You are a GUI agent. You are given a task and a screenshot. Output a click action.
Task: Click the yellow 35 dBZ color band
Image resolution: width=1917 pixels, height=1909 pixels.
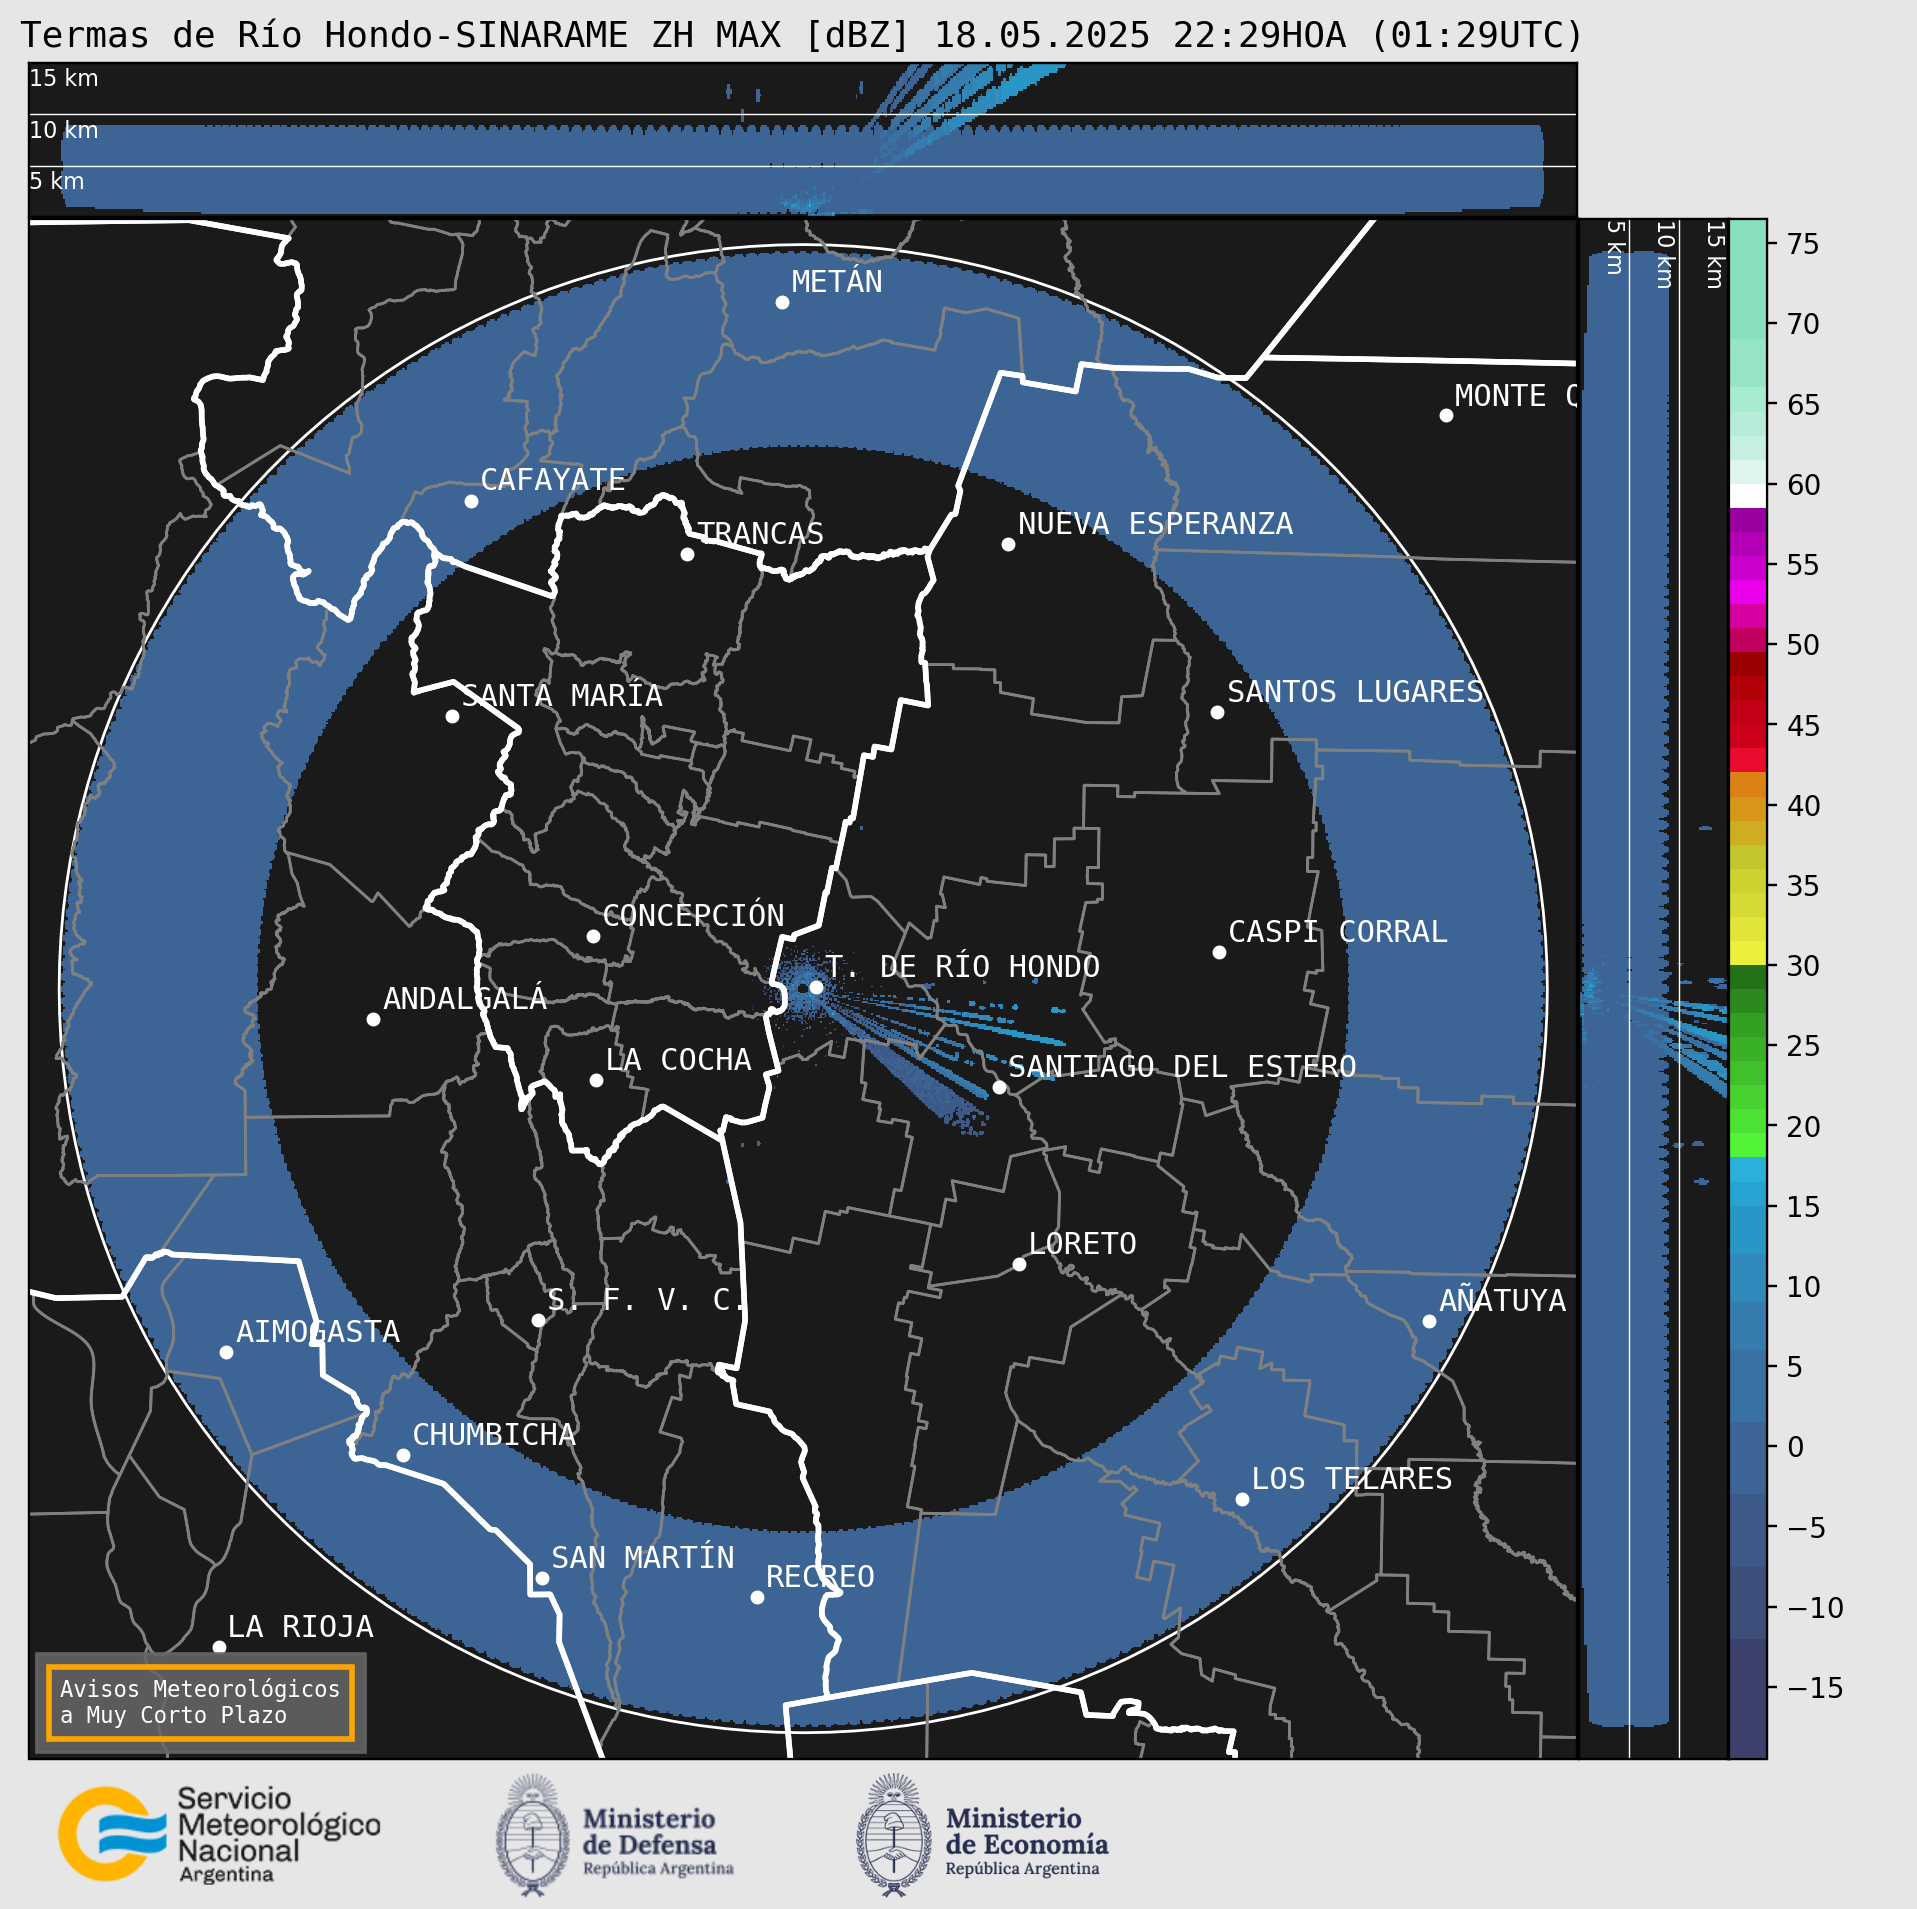tap(1748, 880)
